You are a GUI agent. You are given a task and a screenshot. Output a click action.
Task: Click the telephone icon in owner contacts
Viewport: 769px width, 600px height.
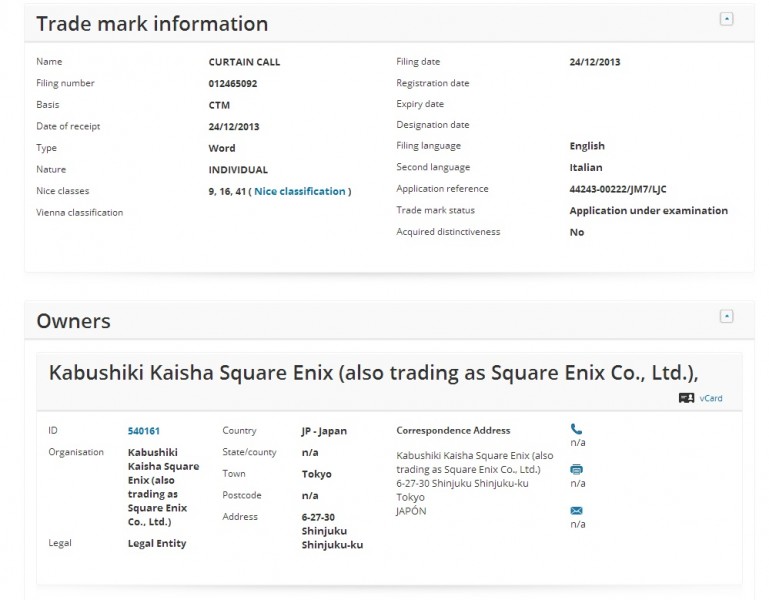point(576,429)
